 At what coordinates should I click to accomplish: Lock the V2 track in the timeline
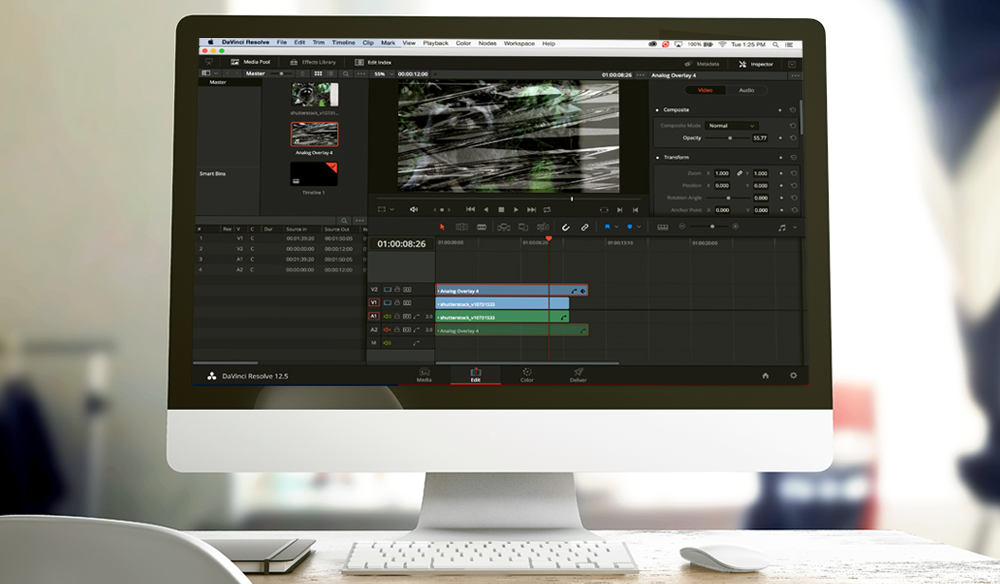(397, 288)
